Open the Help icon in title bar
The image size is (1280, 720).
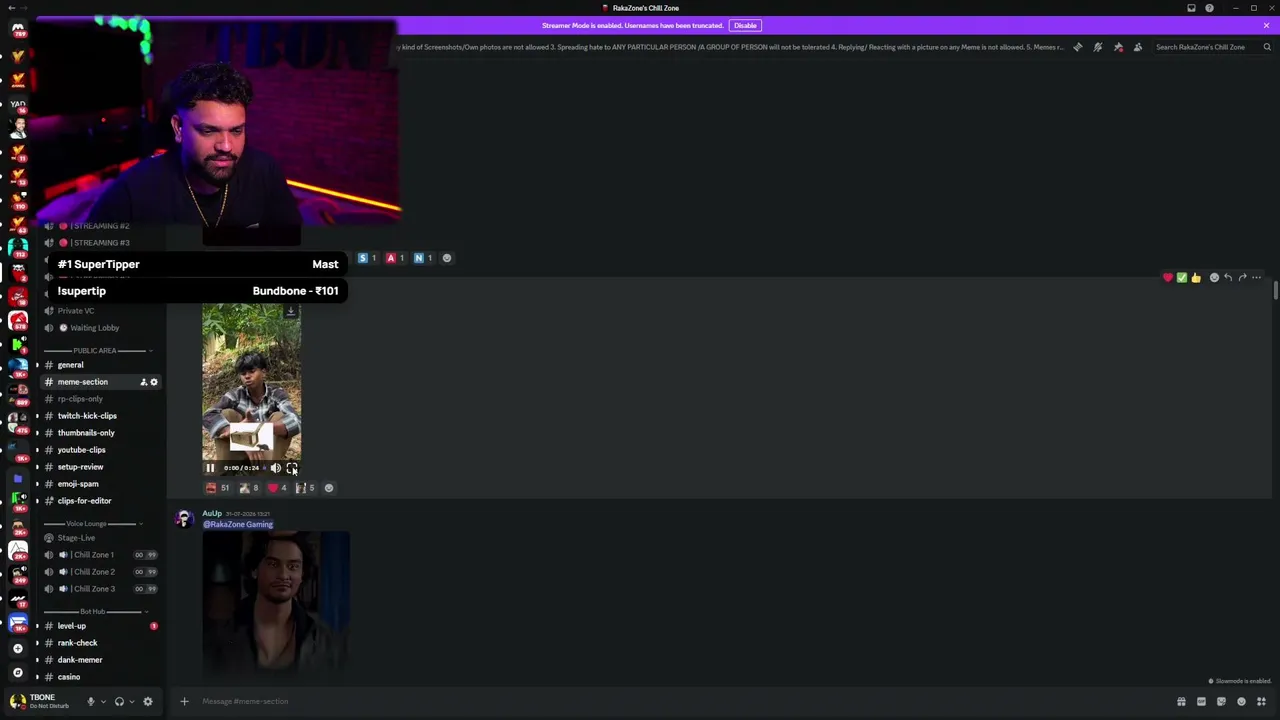point(1209,8)
